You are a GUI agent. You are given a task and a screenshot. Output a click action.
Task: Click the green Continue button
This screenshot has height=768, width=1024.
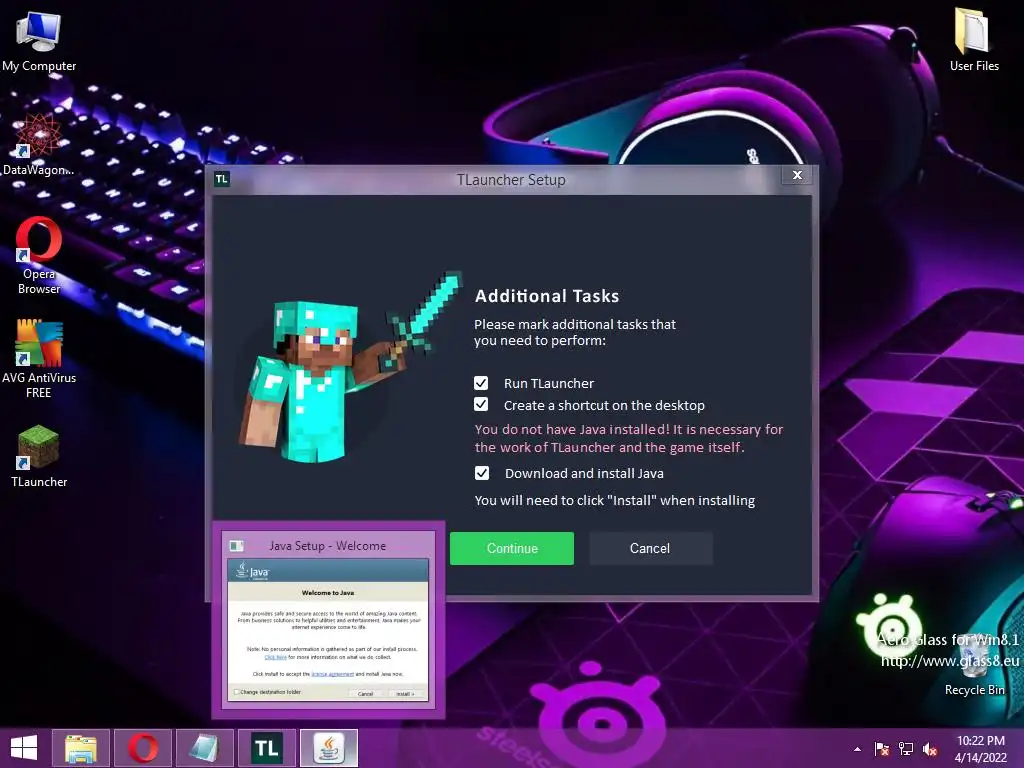(x=512, y=549)
